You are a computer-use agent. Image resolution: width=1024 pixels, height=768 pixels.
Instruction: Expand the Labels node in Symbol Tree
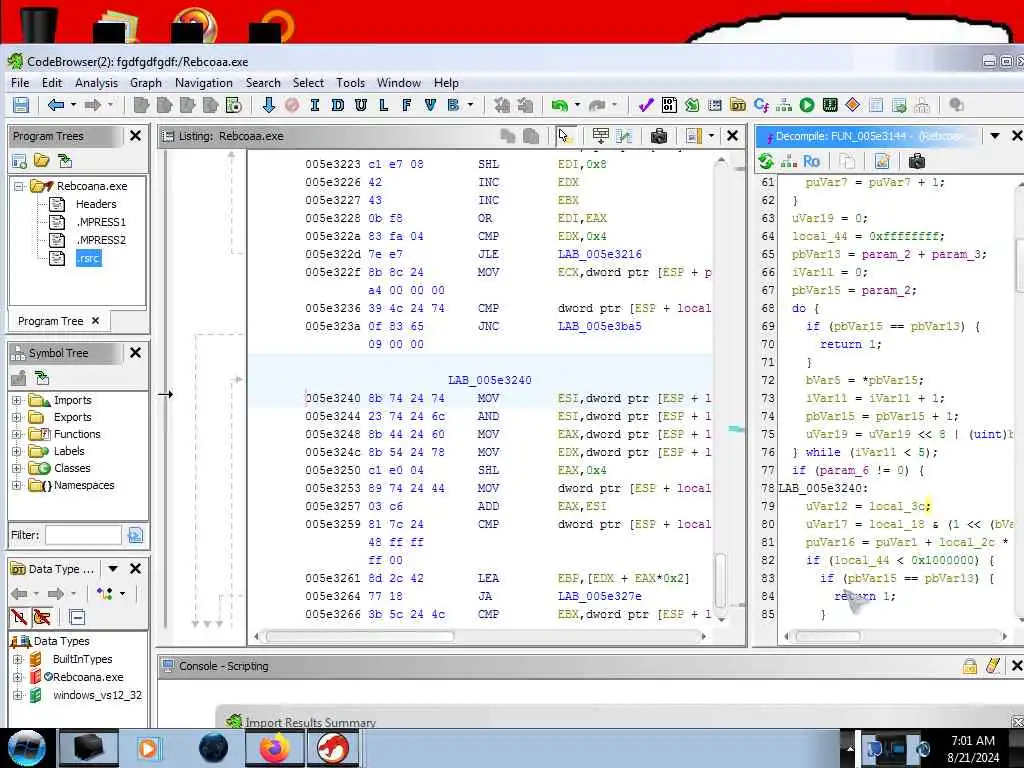[x=17, y=451]
